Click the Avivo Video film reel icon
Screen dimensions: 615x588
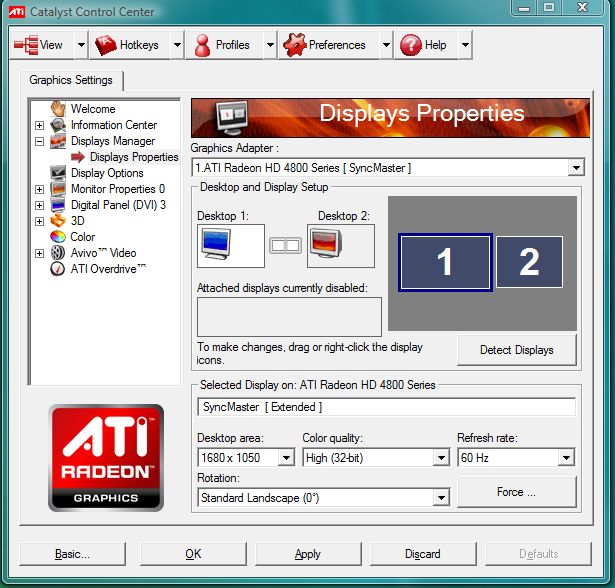[58, 253]
